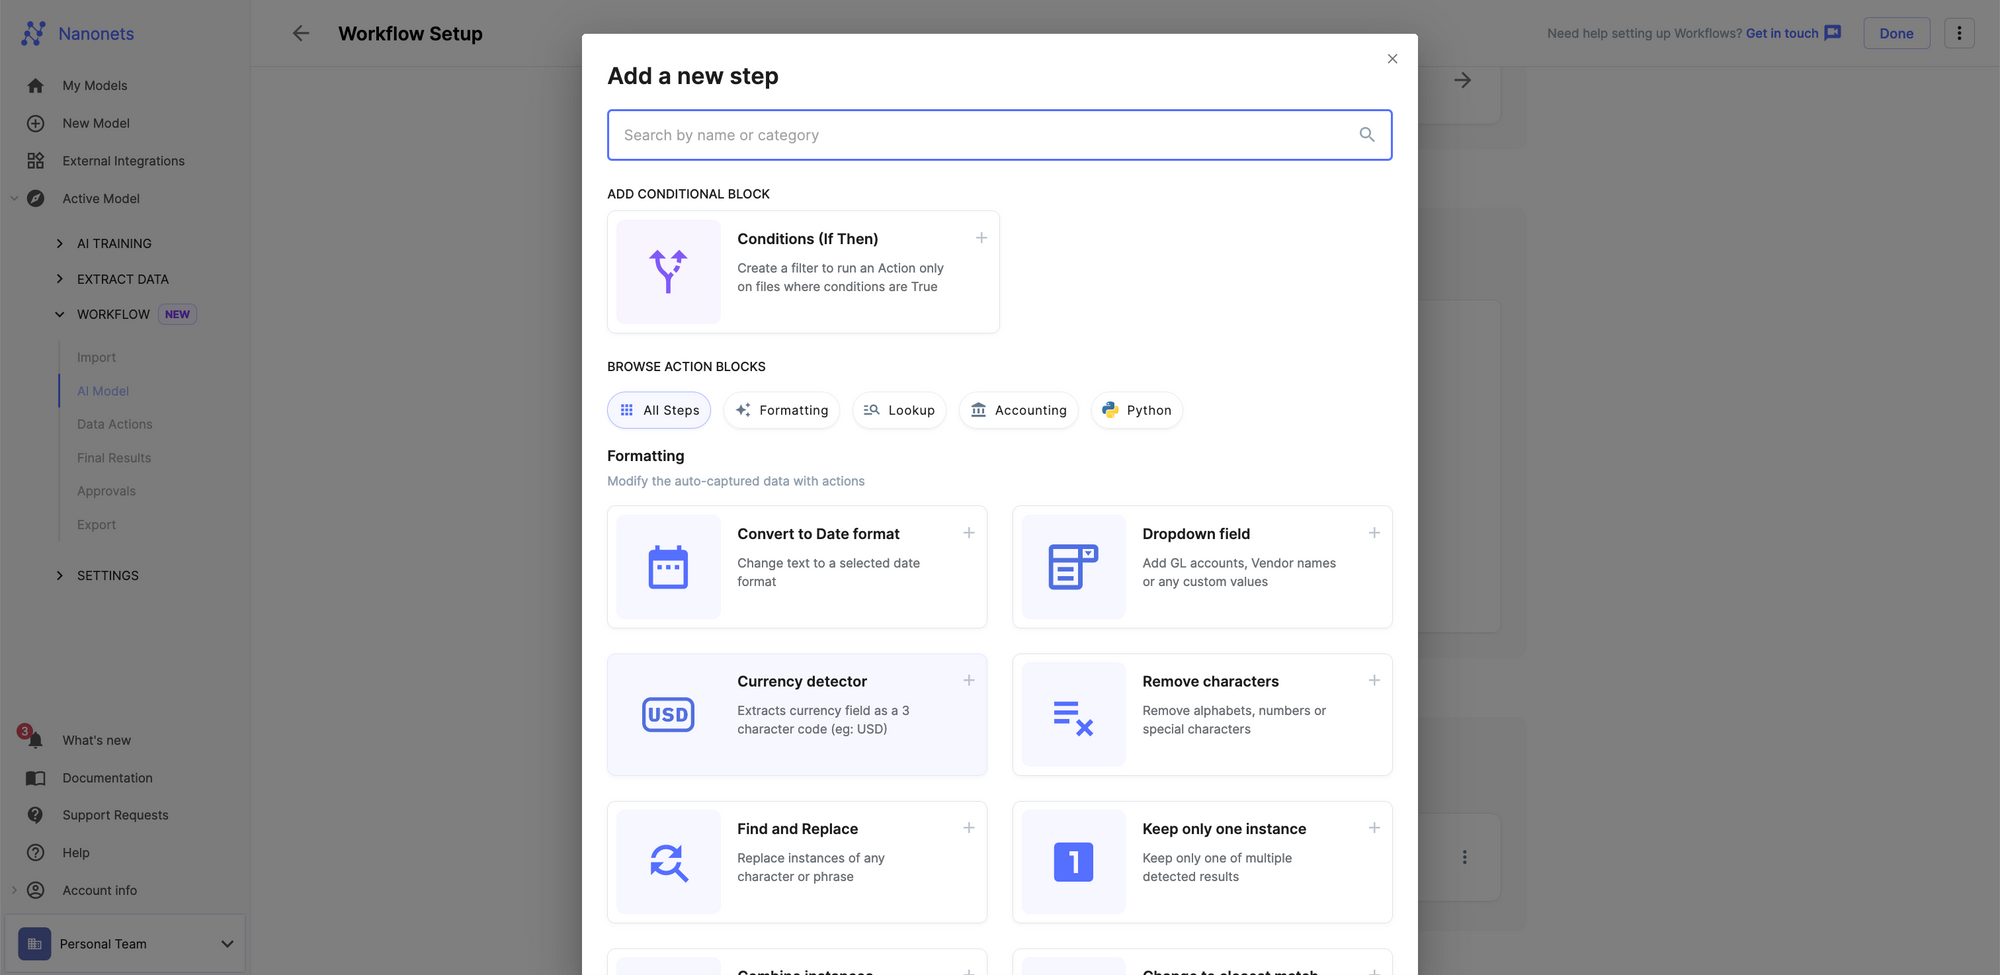The height and width of the screenshot is (975, 2000).
Task: Expand the SETTINGS section
Action: (x=59, y=575)
